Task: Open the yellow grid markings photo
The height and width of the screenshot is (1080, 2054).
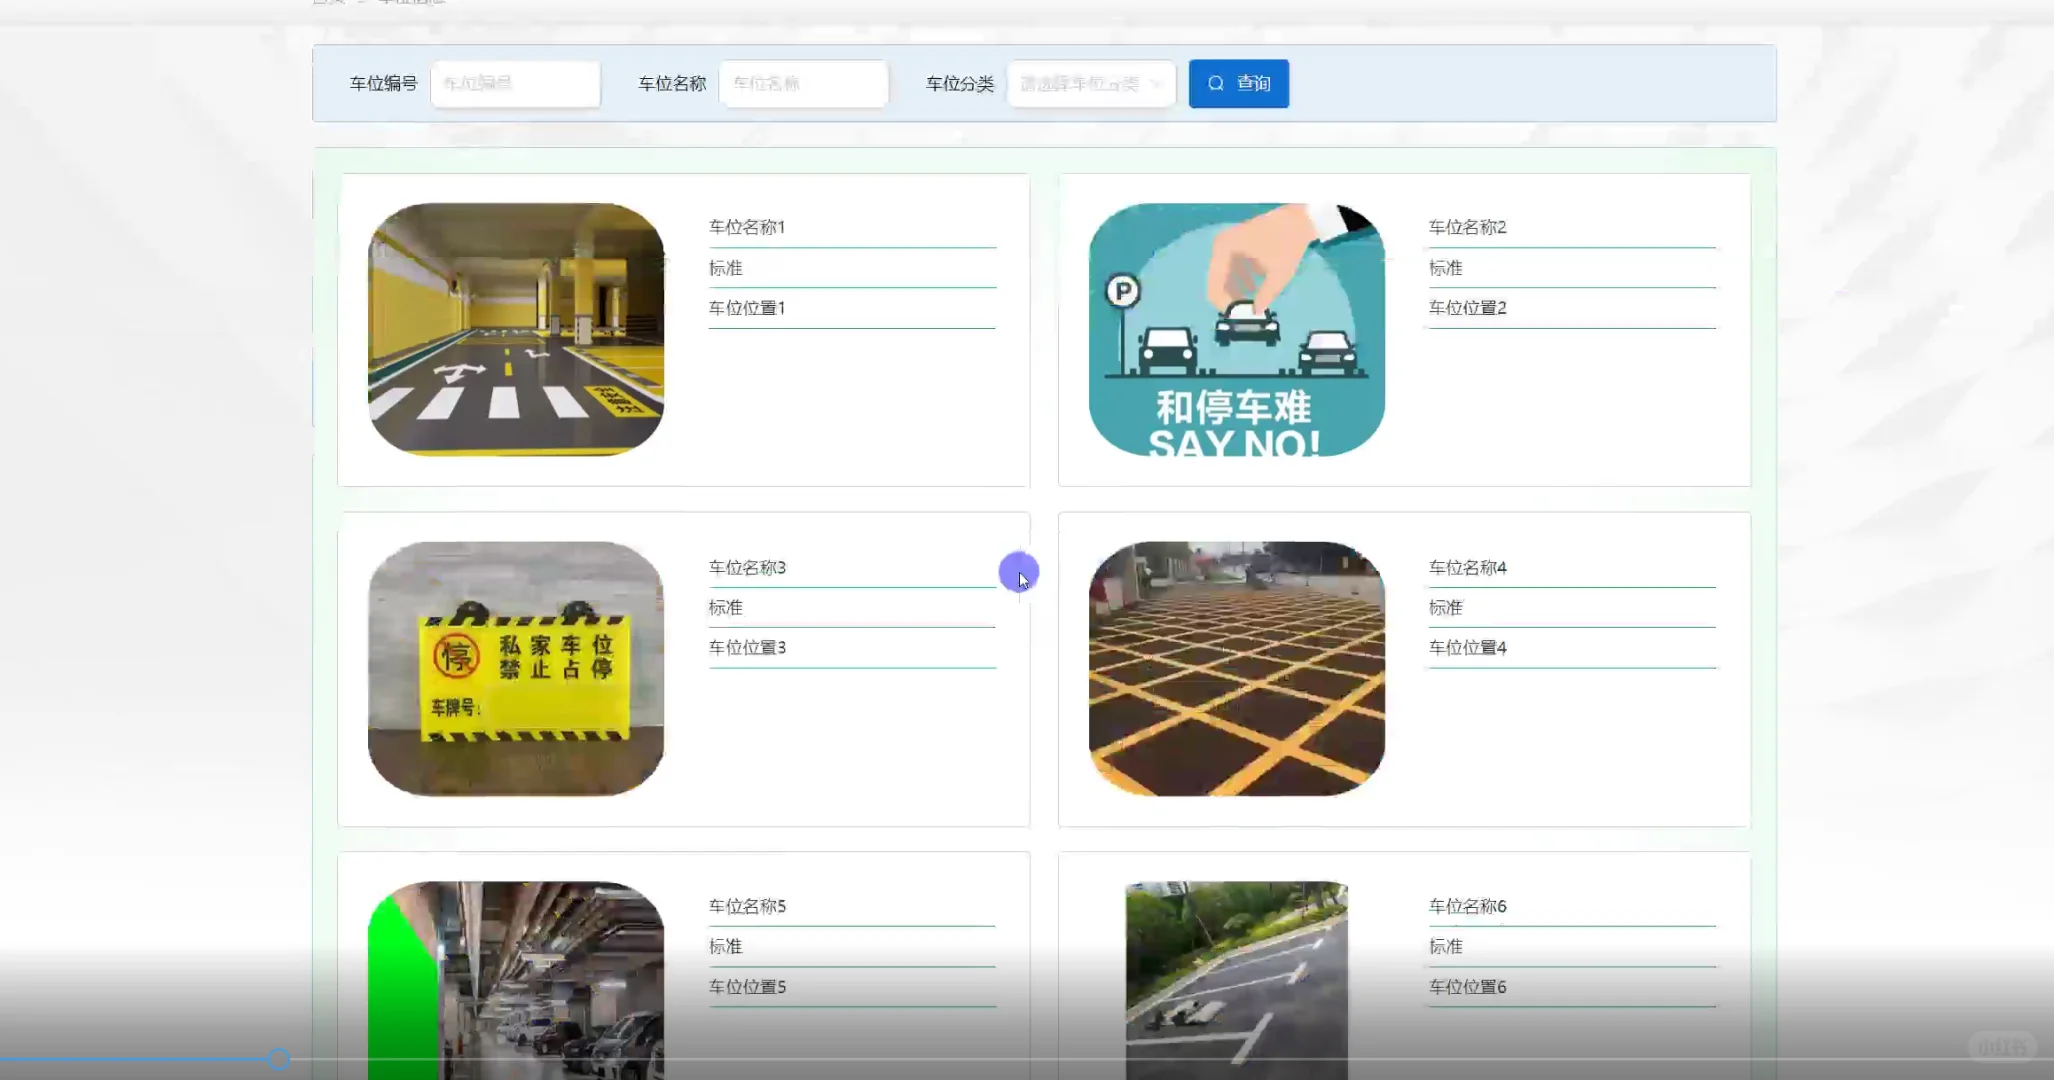Action: (1236, 668)
